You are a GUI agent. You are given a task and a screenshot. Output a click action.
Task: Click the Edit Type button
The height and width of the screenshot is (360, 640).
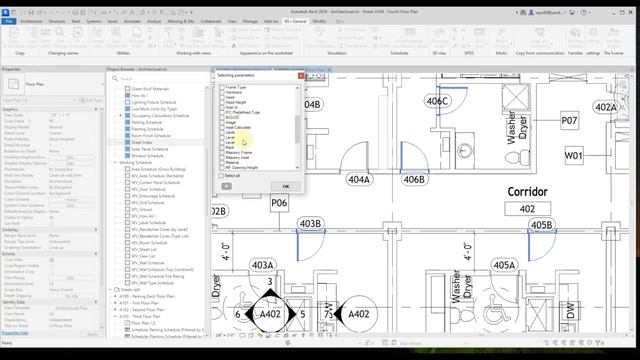coord(91,100)
